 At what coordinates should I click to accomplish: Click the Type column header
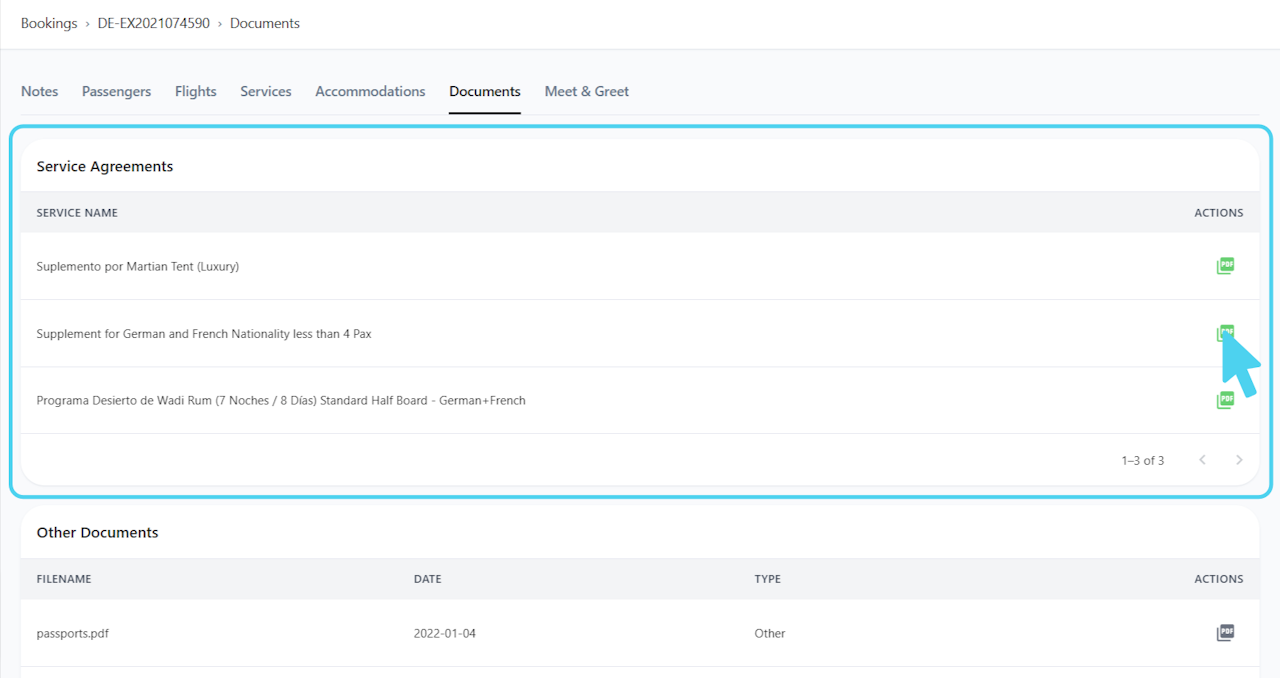tap(767, 579)
